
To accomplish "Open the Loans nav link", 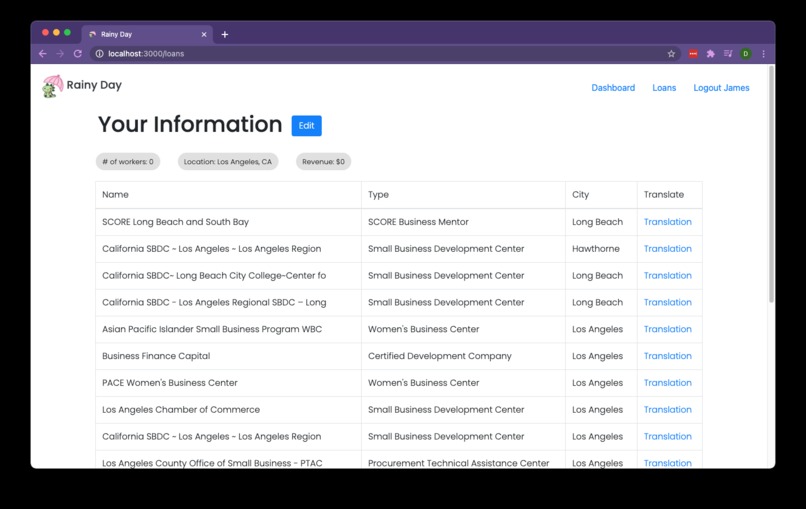I will [x=664, y=88].
